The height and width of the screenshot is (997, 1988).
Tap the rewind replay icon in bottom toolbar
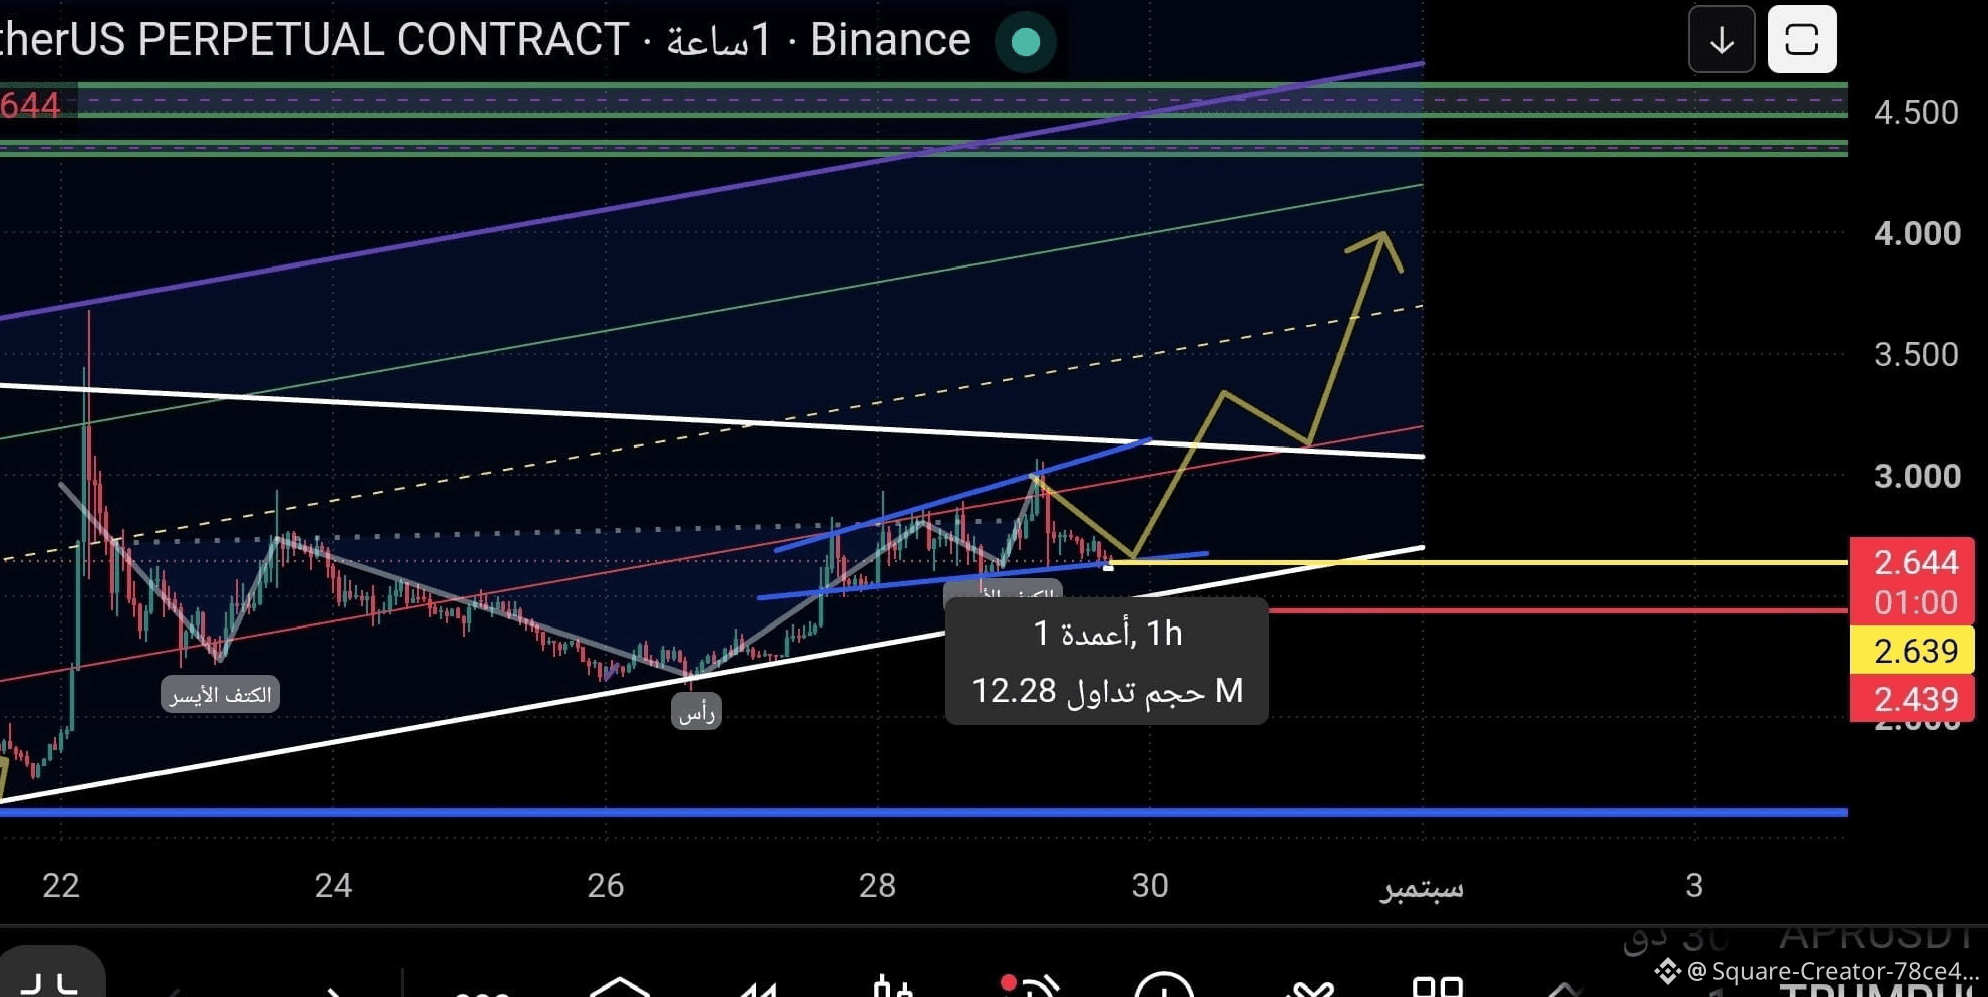tap(760, 988)
